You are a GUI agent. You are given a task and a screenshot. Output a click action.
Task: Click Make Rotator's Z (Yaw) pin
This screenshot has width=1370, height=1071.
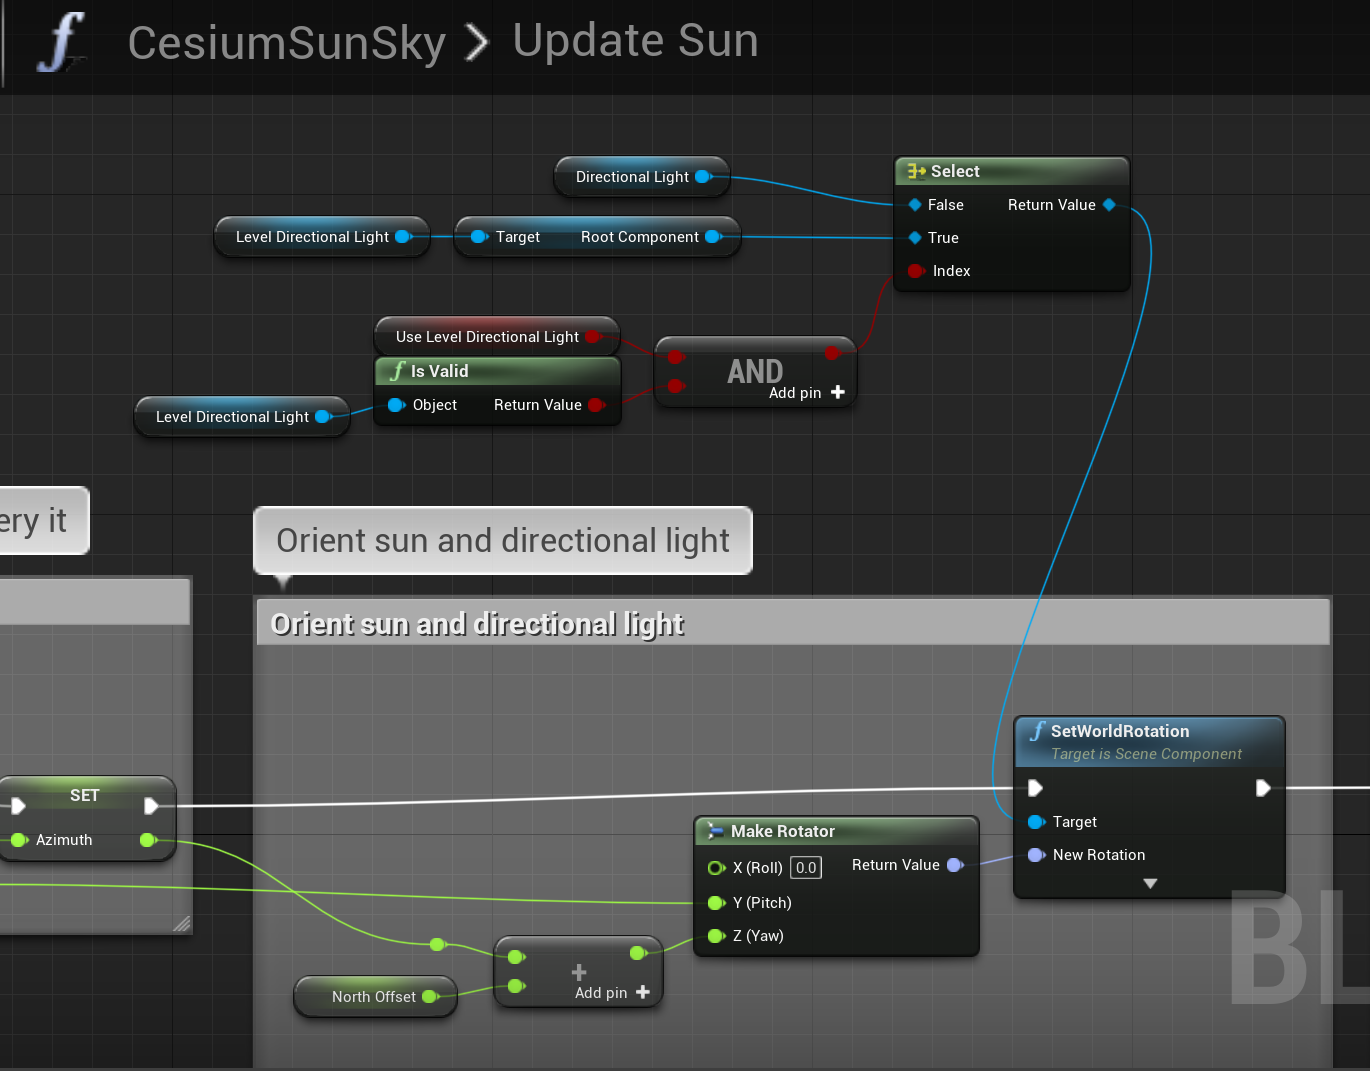pyautogui.click(x=716, y=936)
